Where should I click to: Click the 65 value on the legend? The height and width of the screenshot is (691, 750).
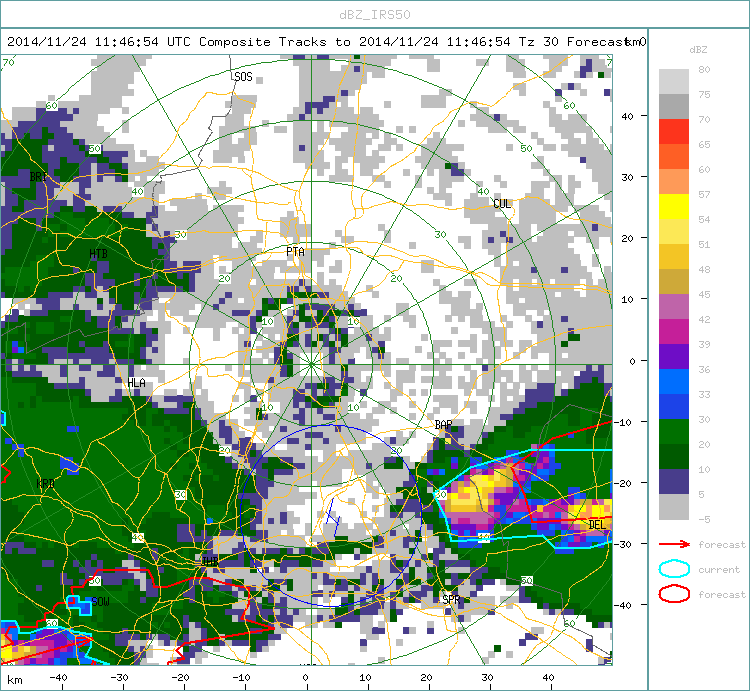(704, 144)
